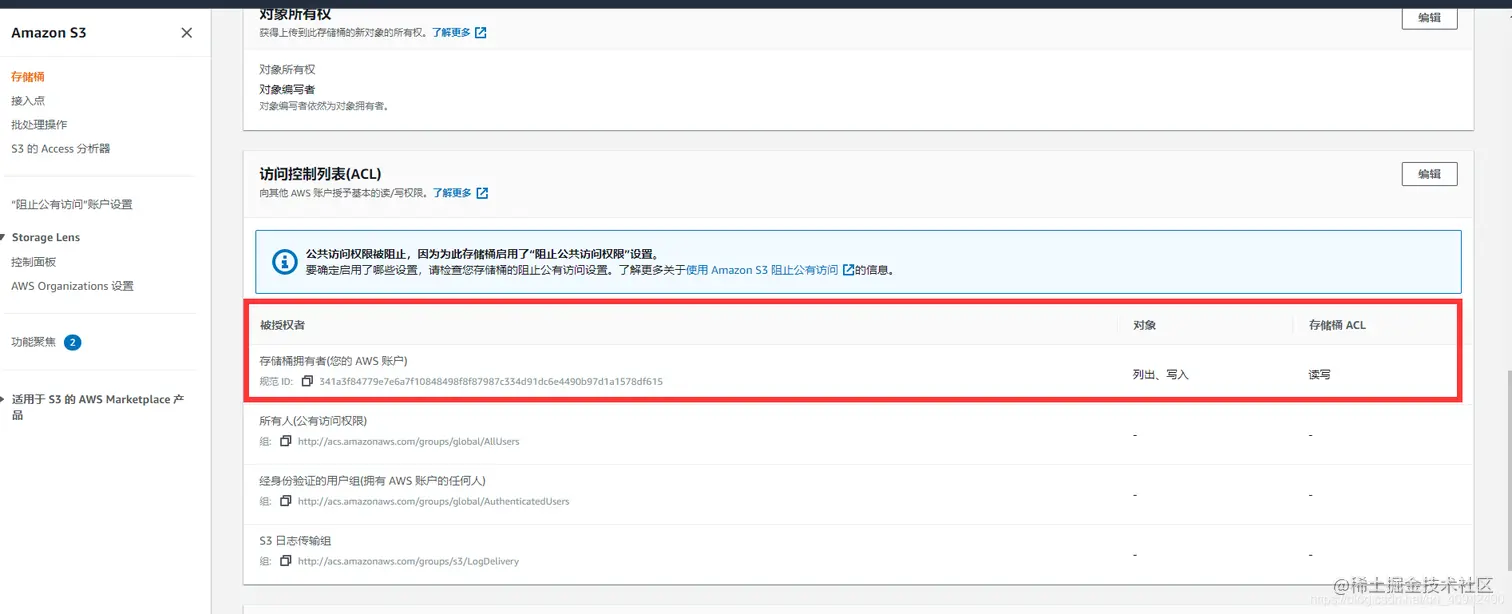
Task: Click the s3/LogDelivery group URL text
Action: click(409, 562)
